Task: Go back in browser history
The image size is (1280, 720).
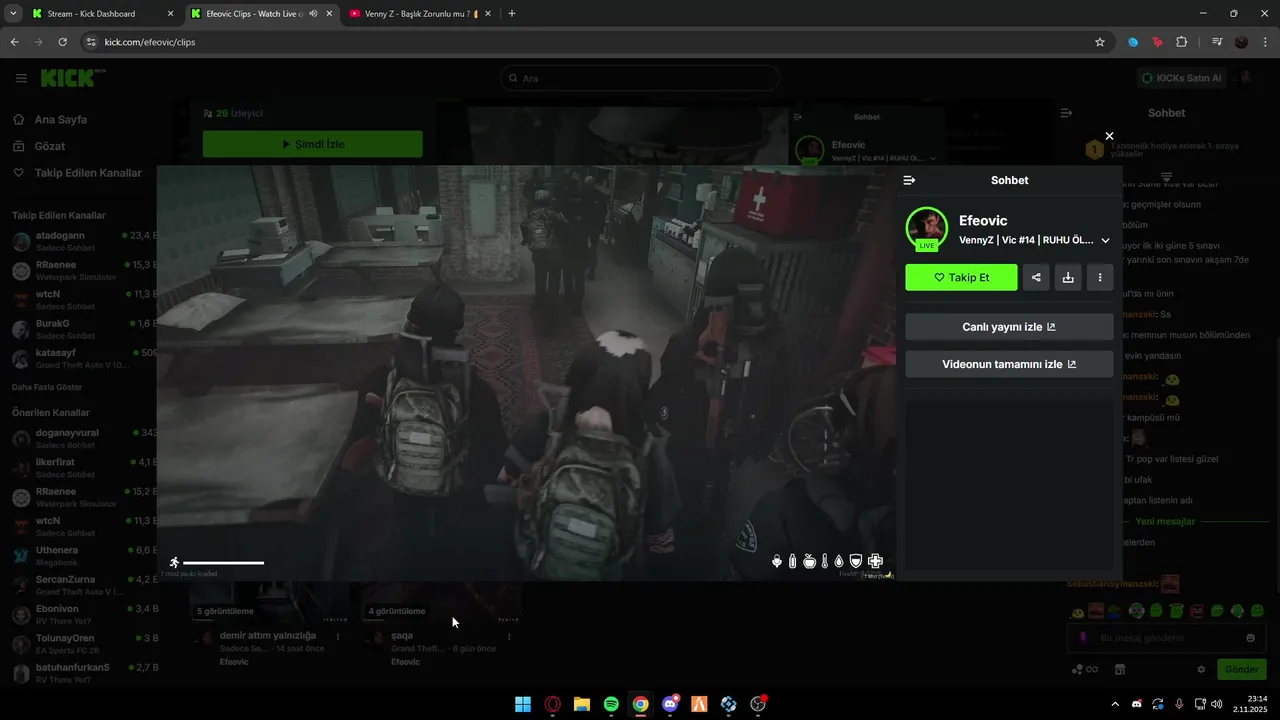Action: click(14, 42)
